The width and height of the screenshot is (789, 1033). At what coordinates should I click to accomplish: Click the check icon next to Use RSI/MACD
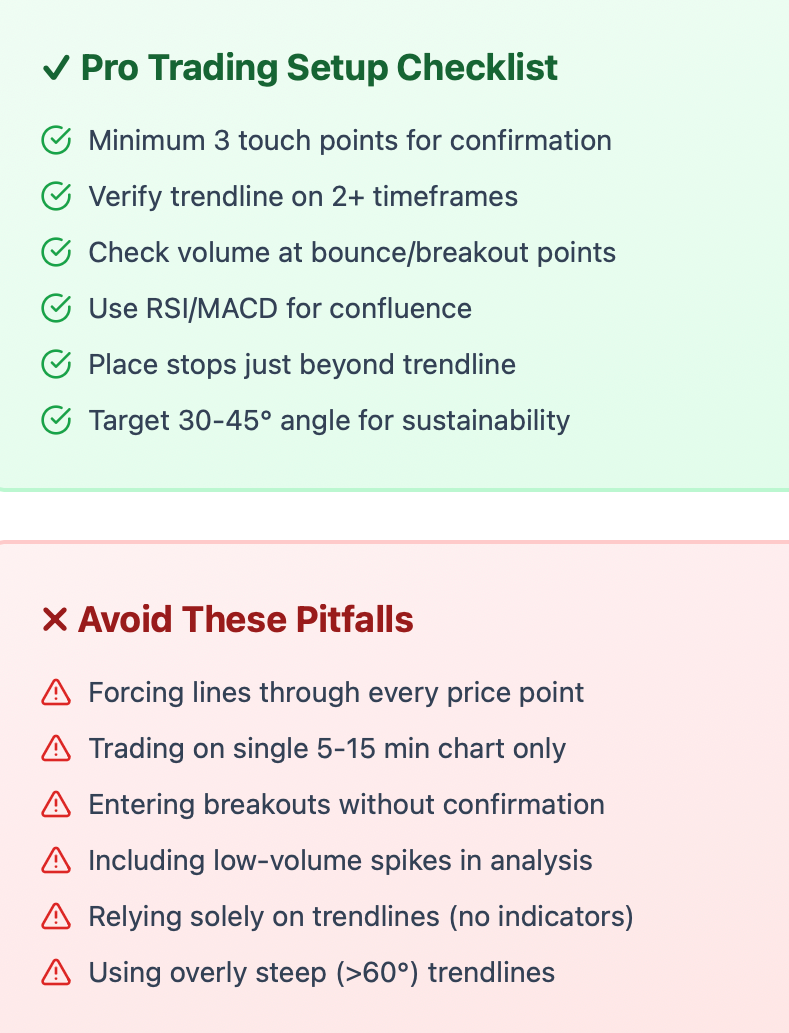(56, 308)
